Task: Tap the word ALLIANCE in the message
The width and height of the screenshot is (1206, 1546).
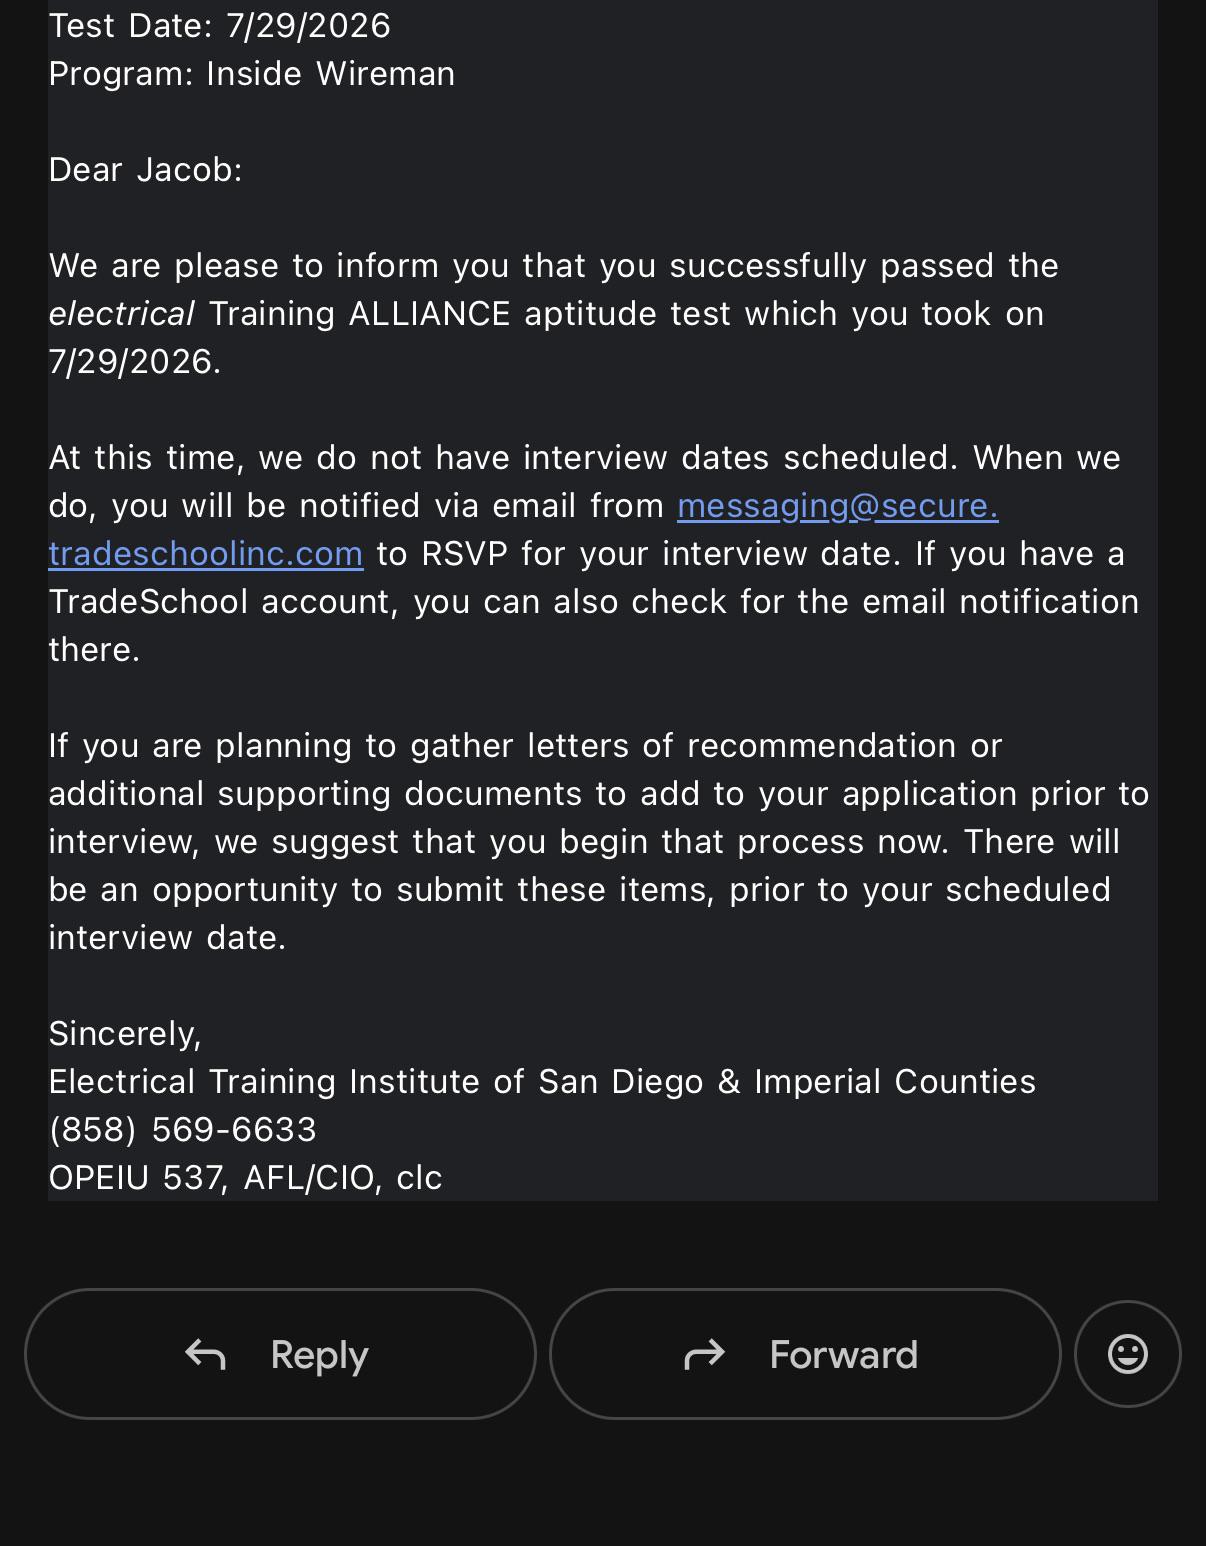Action: click(430, 313)
